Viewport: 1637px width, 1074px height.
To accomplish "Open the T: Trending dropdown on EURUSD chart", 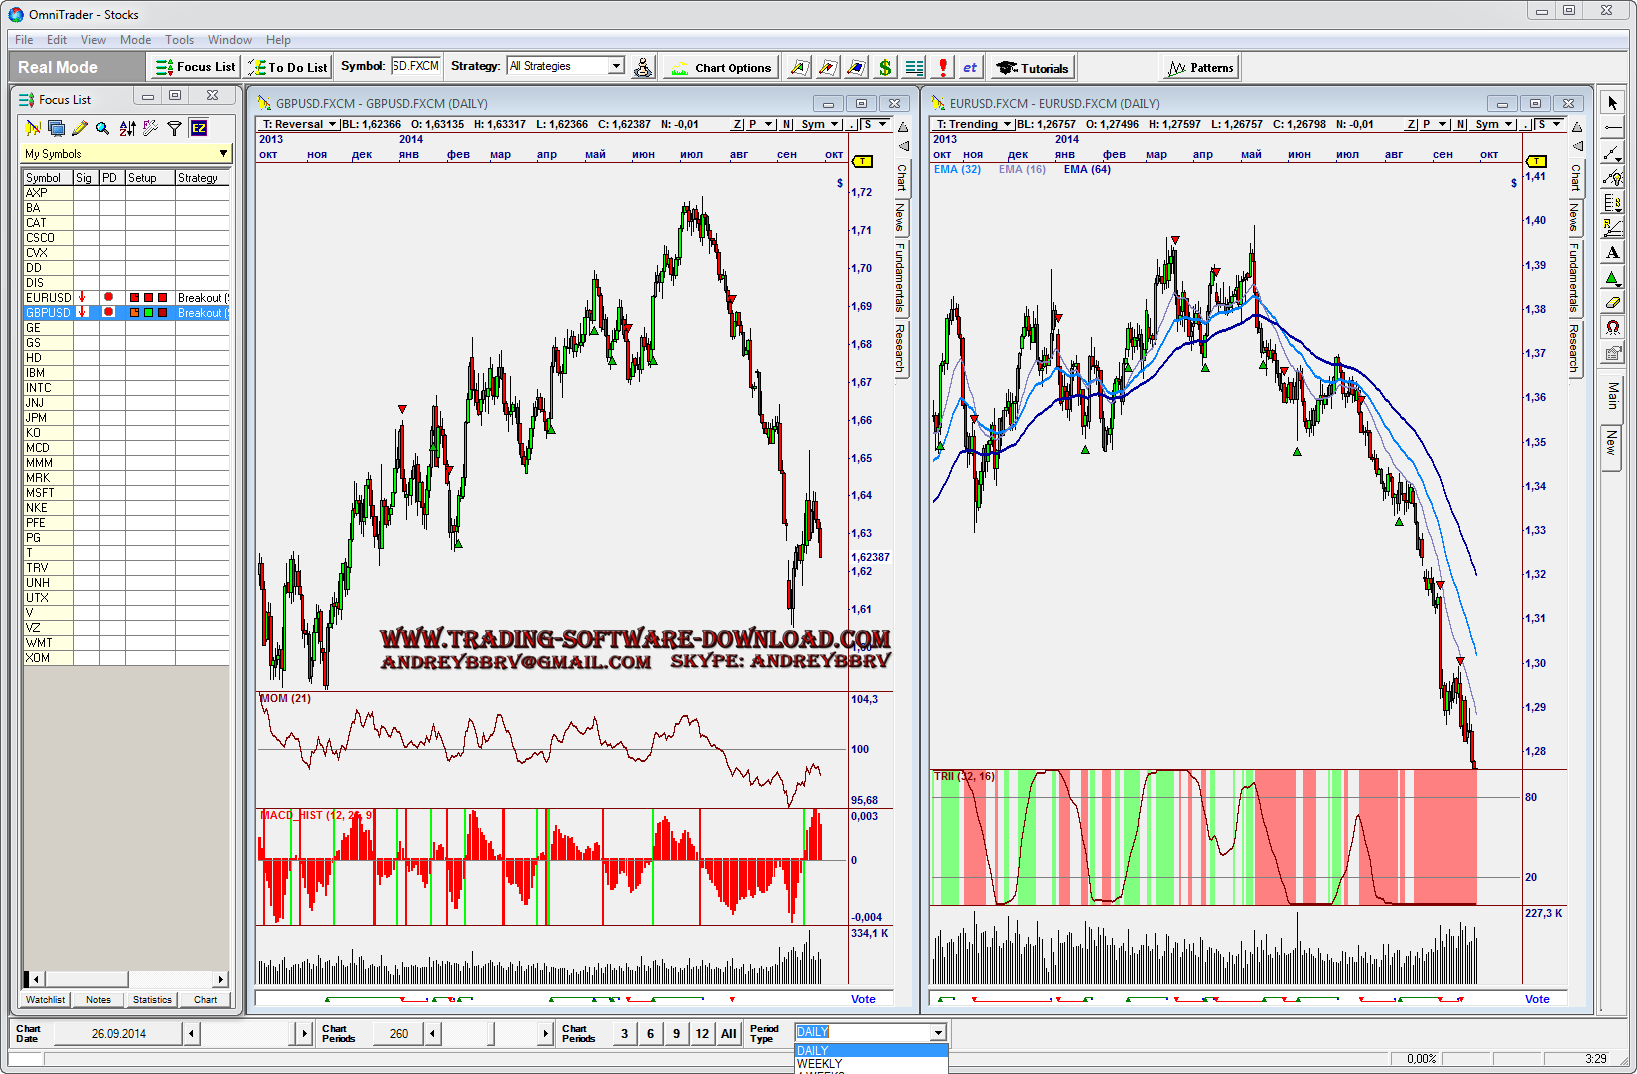I will coord(1007,124).
